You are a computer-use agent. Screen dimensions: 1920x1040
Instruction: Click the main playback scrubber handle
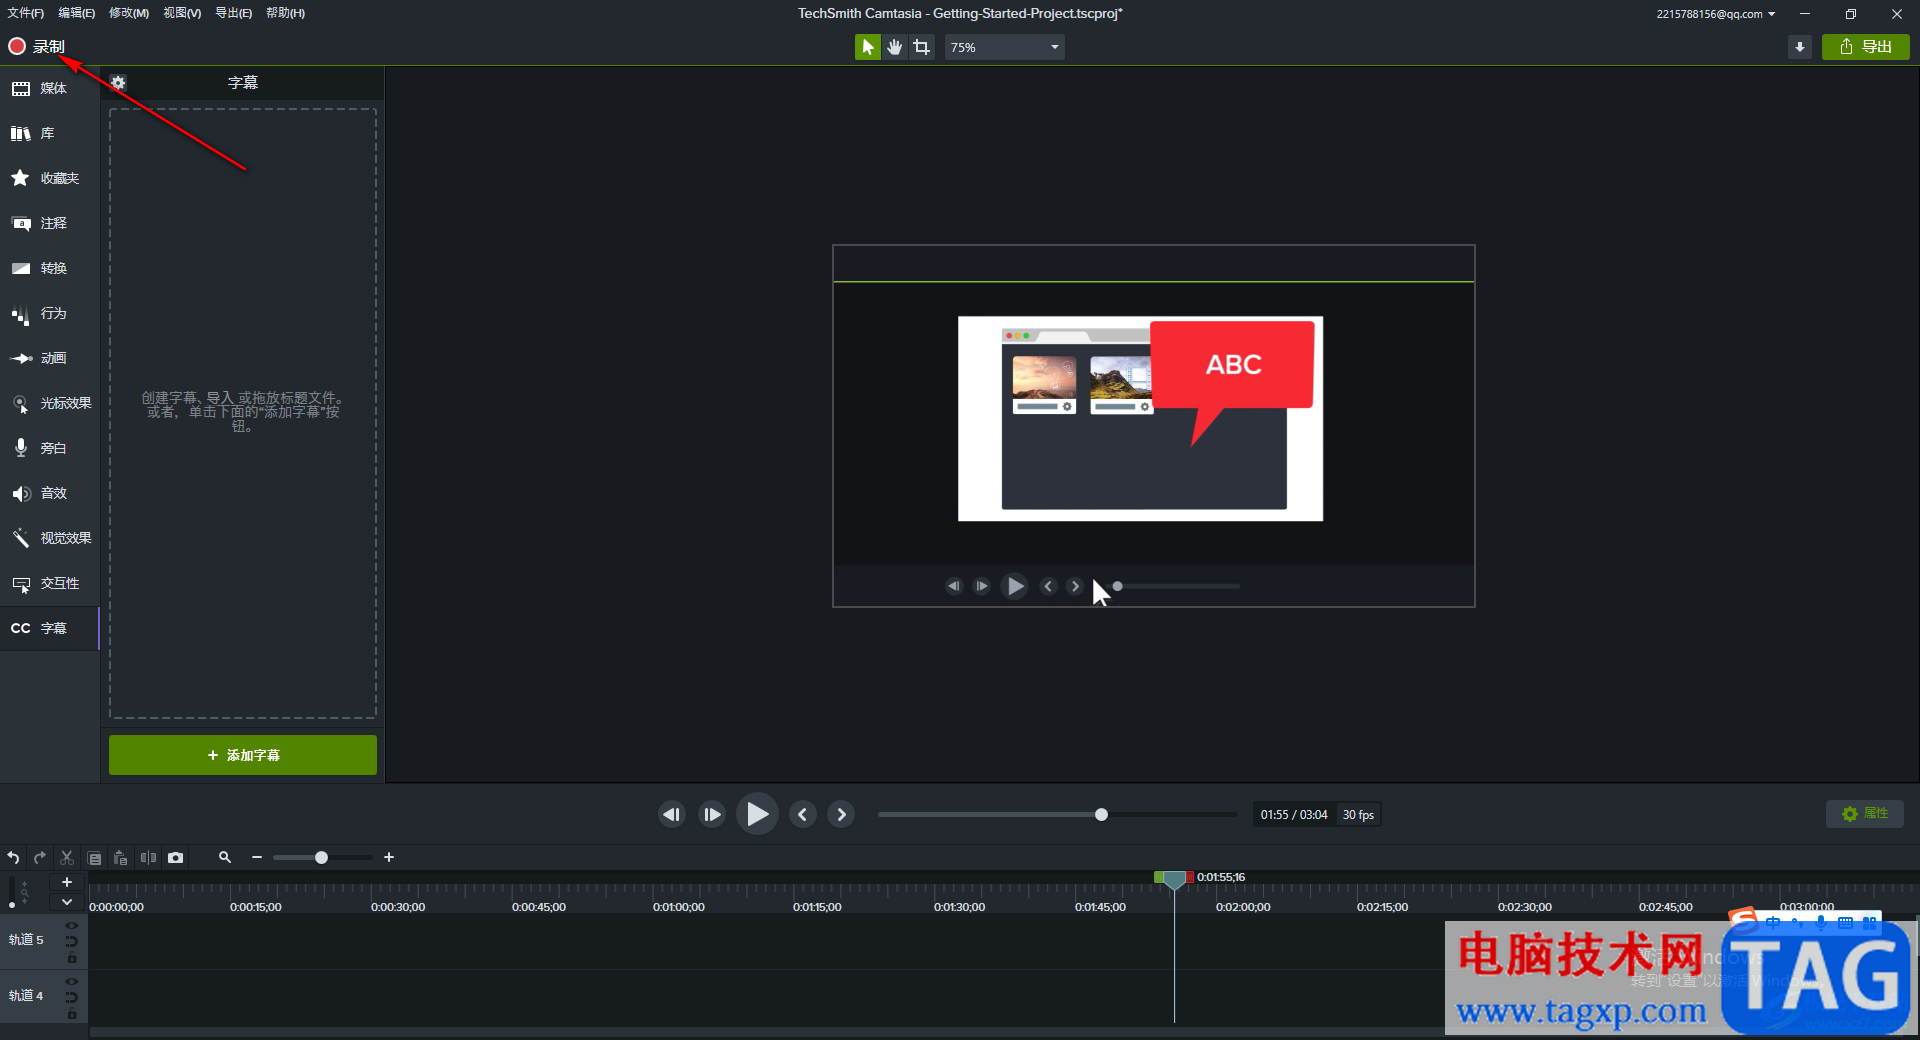point(1101,815)
